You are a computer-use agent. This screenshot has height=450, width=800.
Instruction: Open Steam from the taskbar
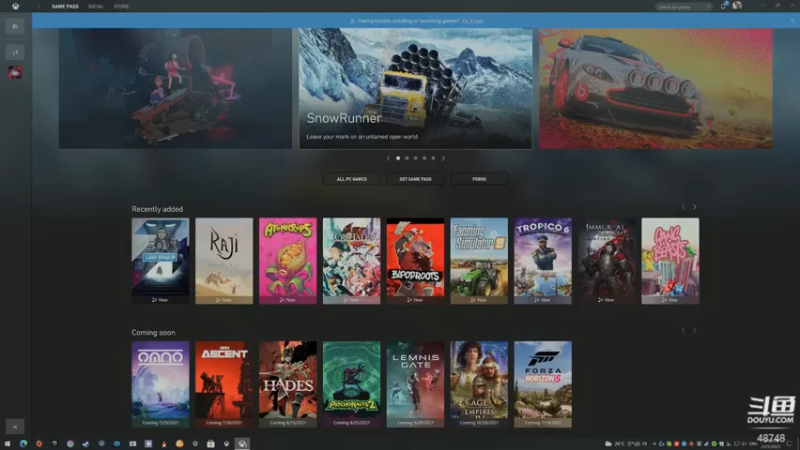pyautogui.click(x=86, y=444)
